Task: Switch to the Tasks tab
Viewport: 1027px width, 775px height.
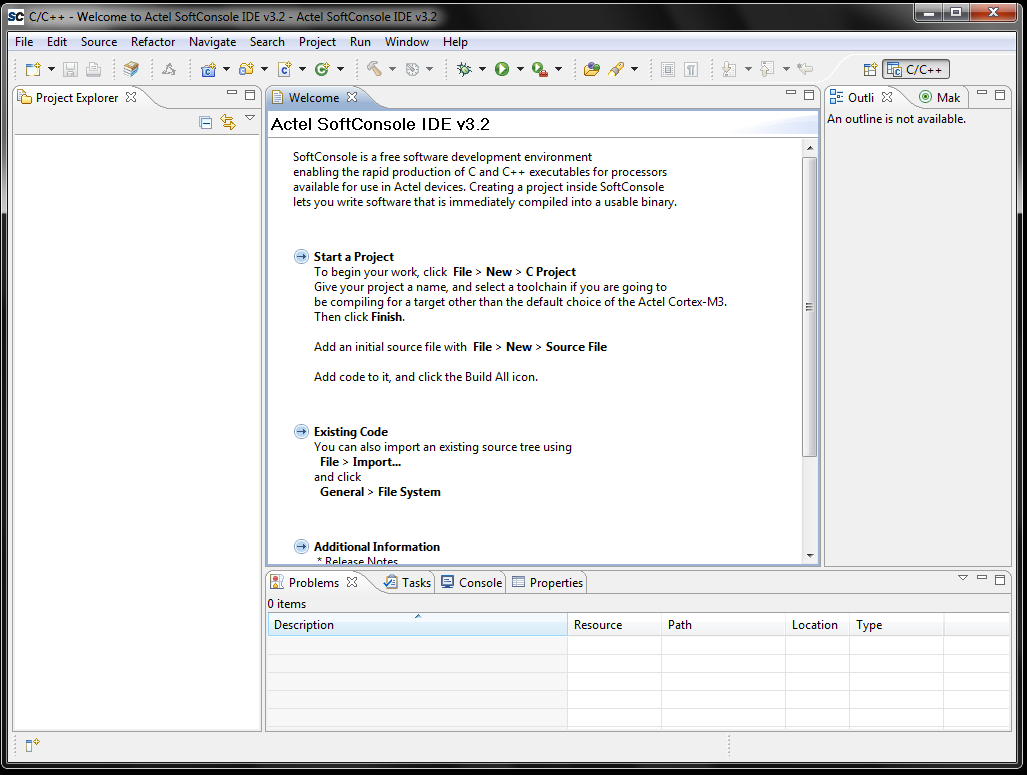Action: point(407,582)
